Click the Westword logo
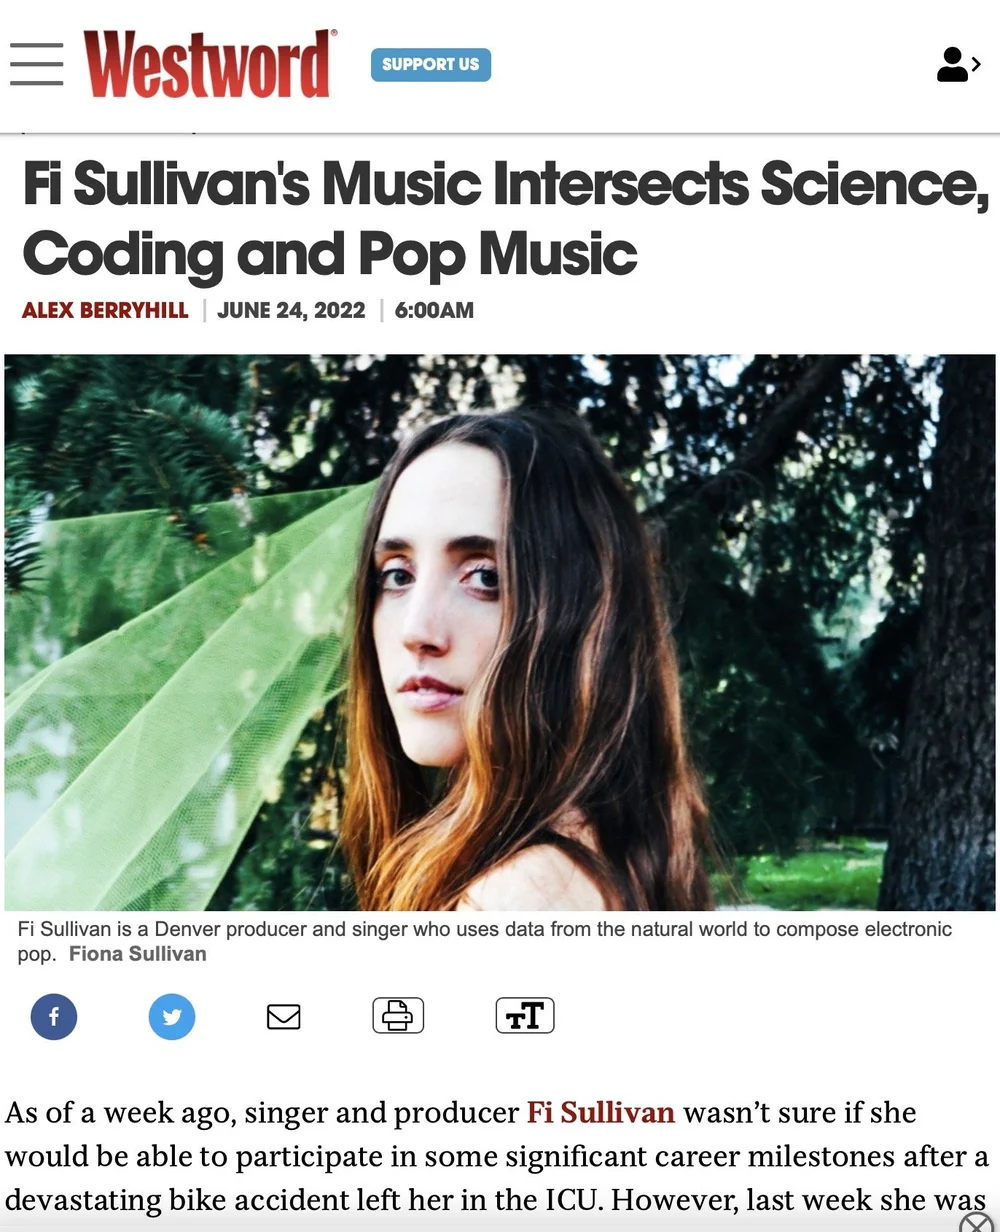This screenshot has width=1000, height=1232. click(210, 63)
